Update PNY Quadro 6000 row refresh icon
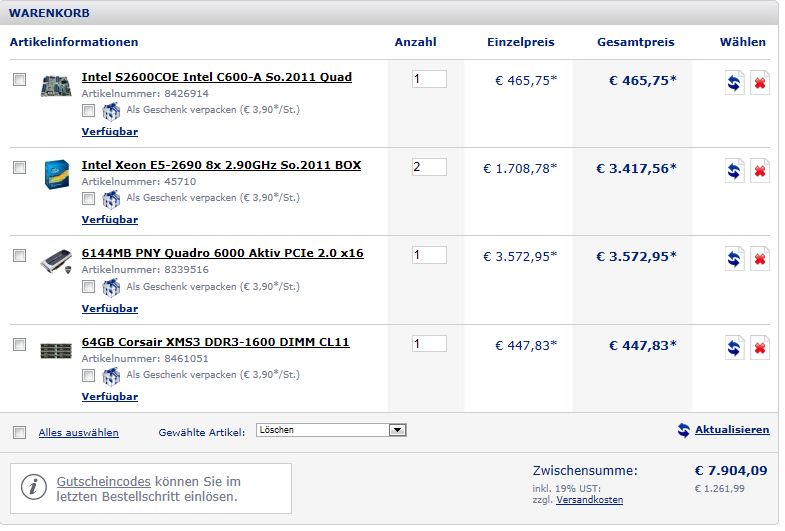This screenshot has width=785, height=531. 734,259
